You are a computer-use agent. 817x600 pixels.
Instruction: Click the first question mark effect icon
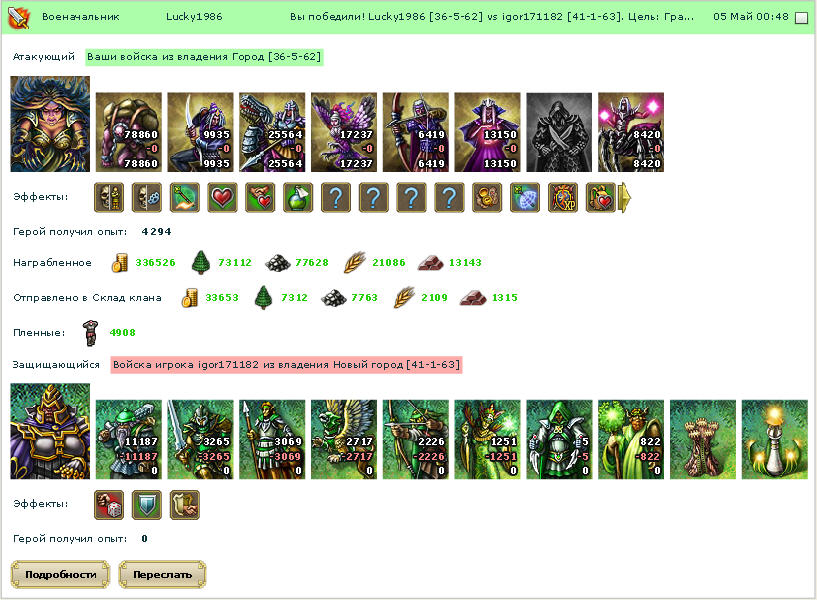tap(336, 197)
